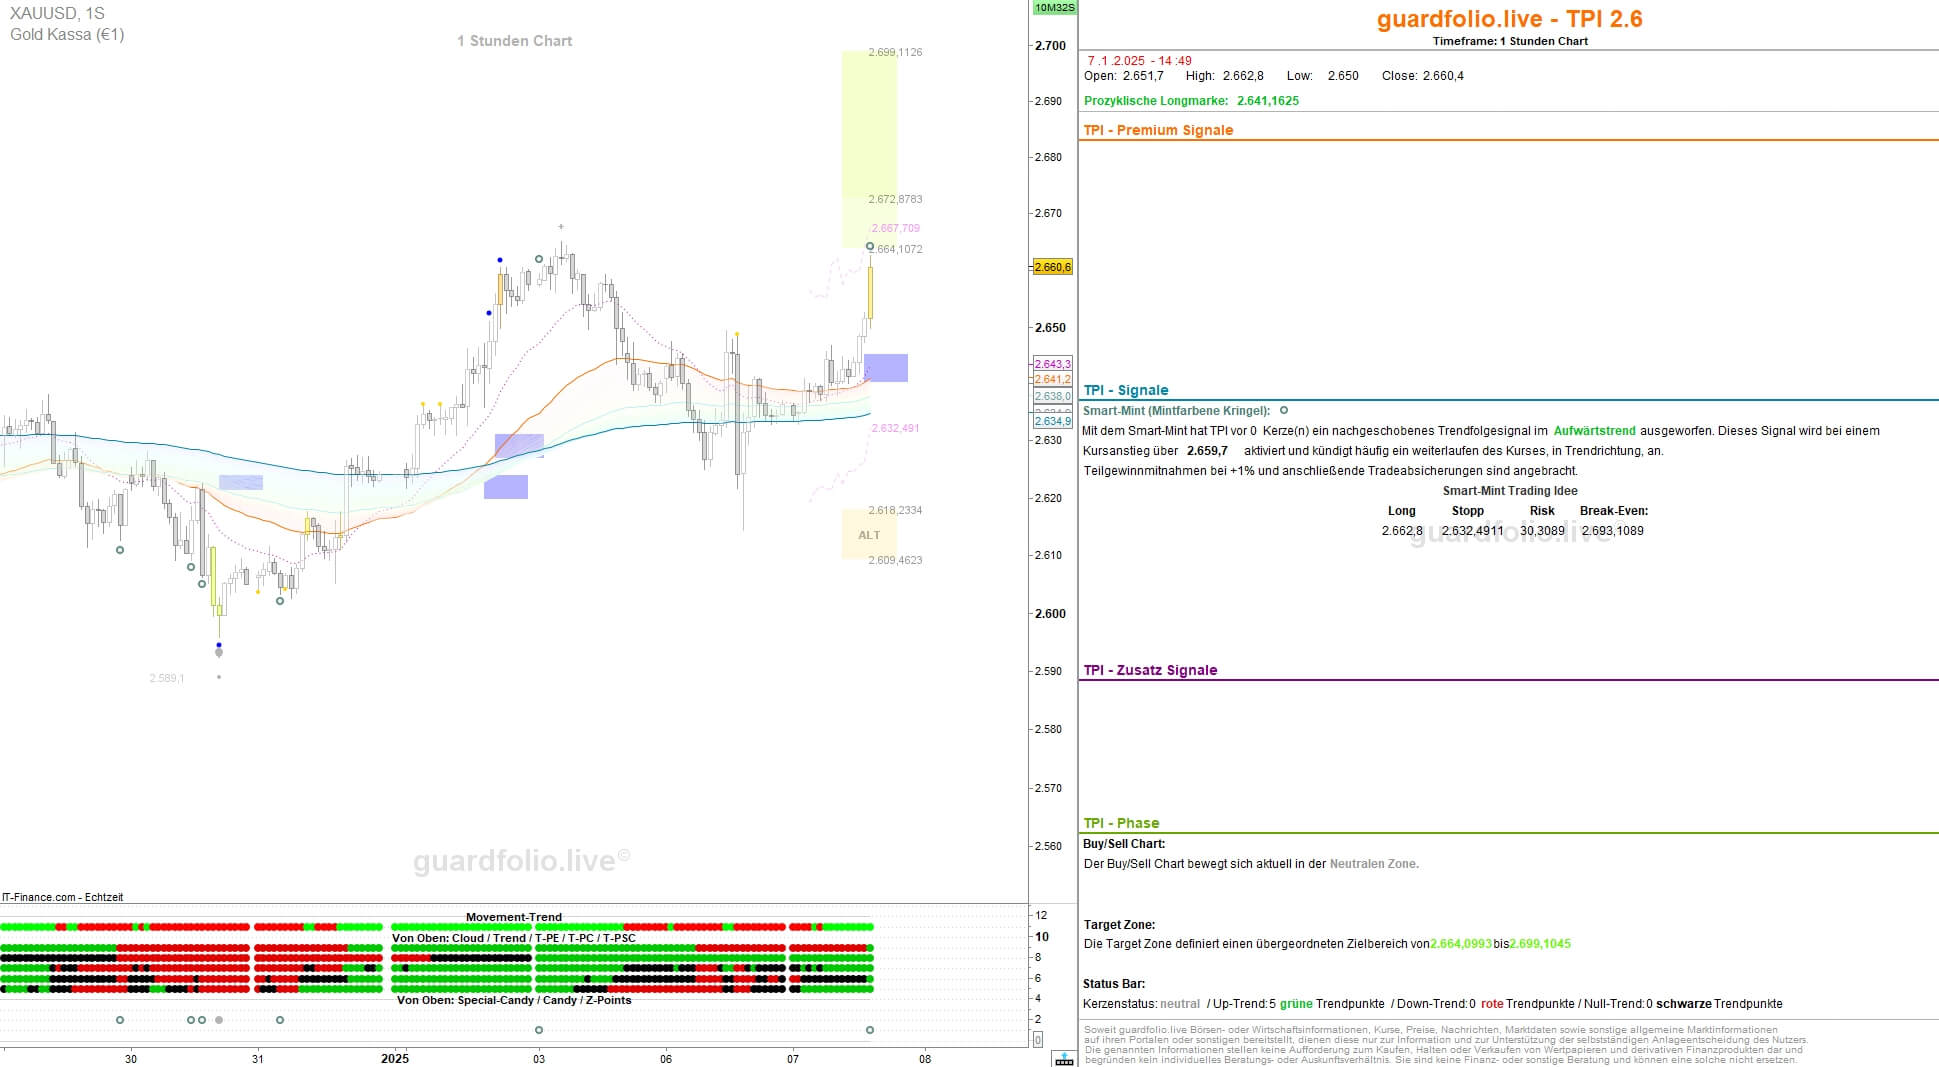Click the Cloud / Trend / T-PE legend text
The image size is (1939, 1067).
coord(514,938)
